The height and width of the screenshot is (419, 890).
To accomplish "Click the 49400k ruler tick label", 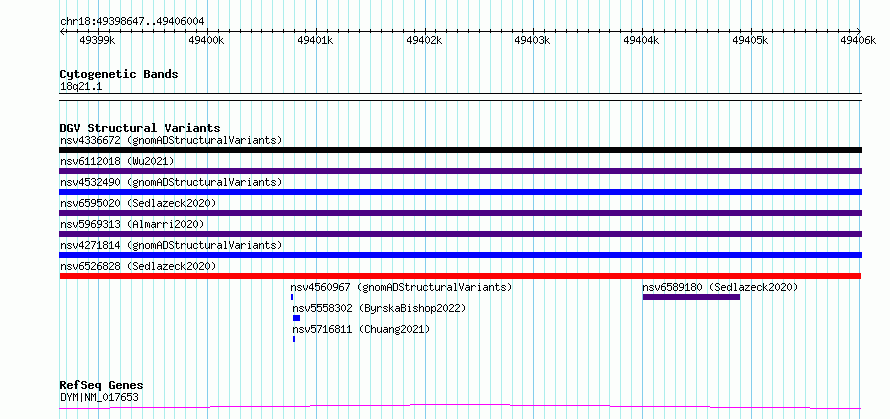I will pos(207,40).
